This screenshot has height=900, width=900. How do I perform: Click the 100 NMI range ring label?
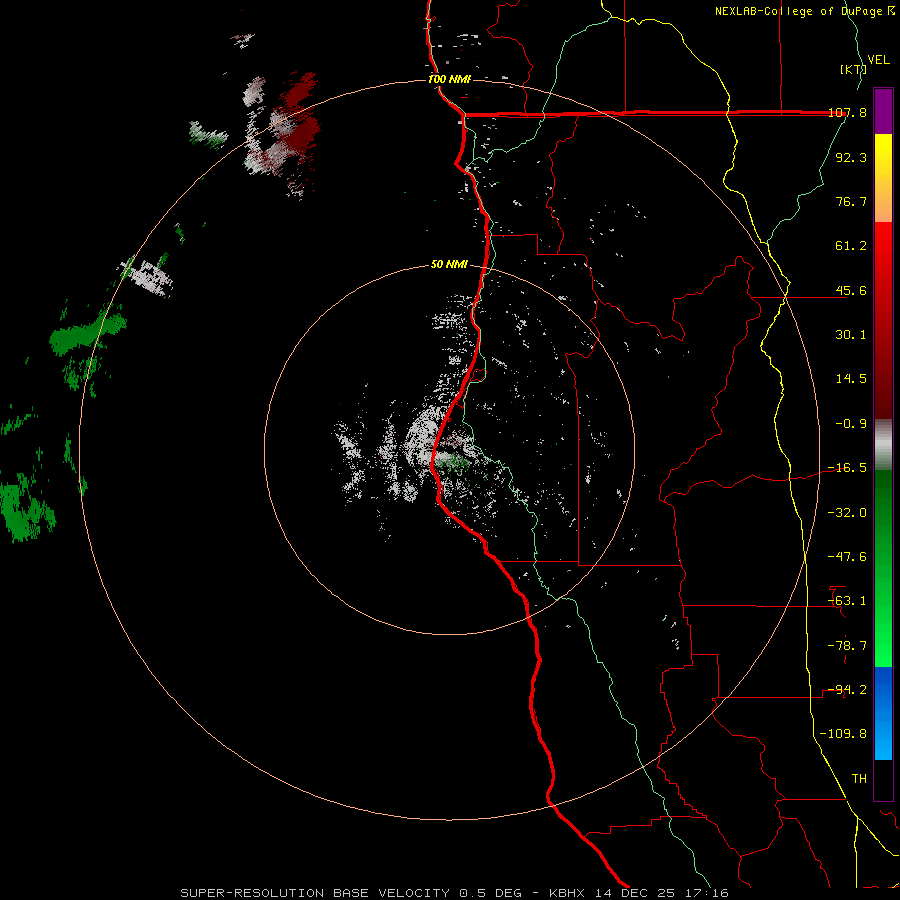coord(449,79)
